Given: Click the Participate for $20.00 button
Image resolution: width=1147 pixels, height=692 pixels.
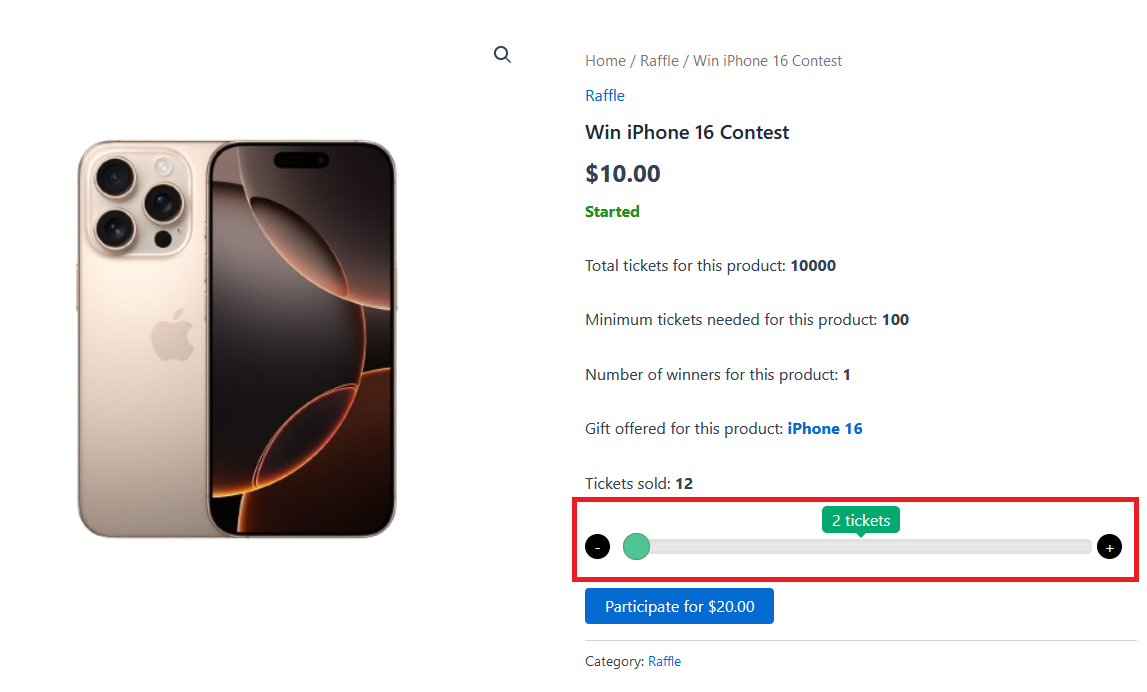Looking at the screenshot, I should click(679, 606).
